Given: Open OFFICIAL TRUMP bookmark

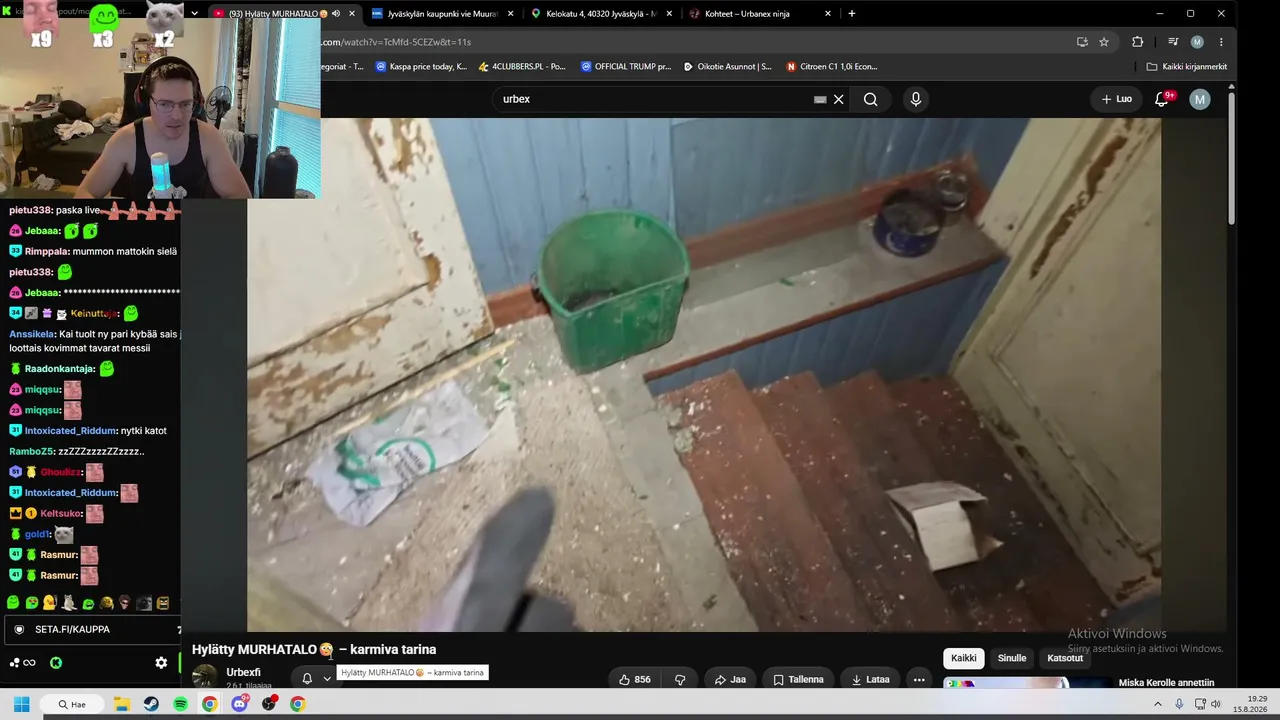Looking at the screenshot, I should 625,67.
